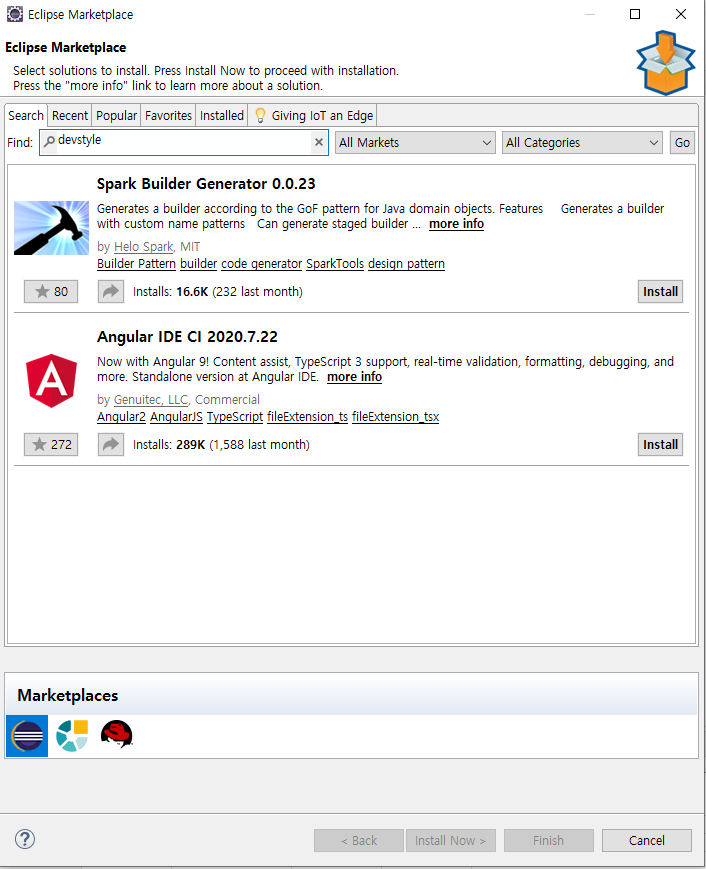Select the Eclipse marketplace icon

pos(27,736)
